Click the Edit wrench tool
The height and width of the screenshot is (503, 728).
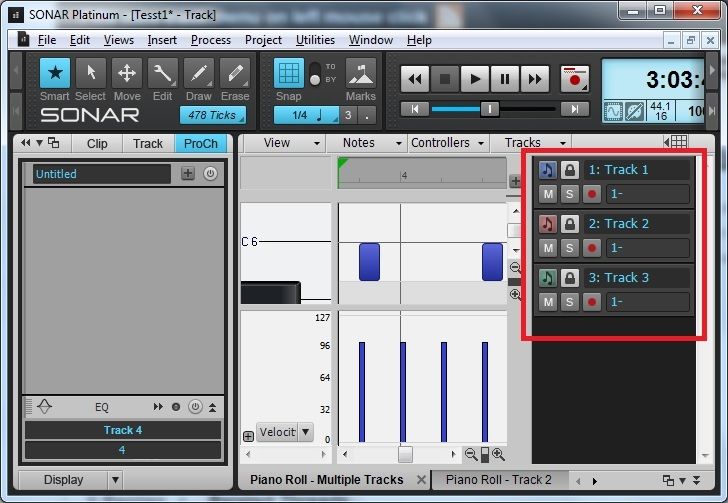coord(162,73)
